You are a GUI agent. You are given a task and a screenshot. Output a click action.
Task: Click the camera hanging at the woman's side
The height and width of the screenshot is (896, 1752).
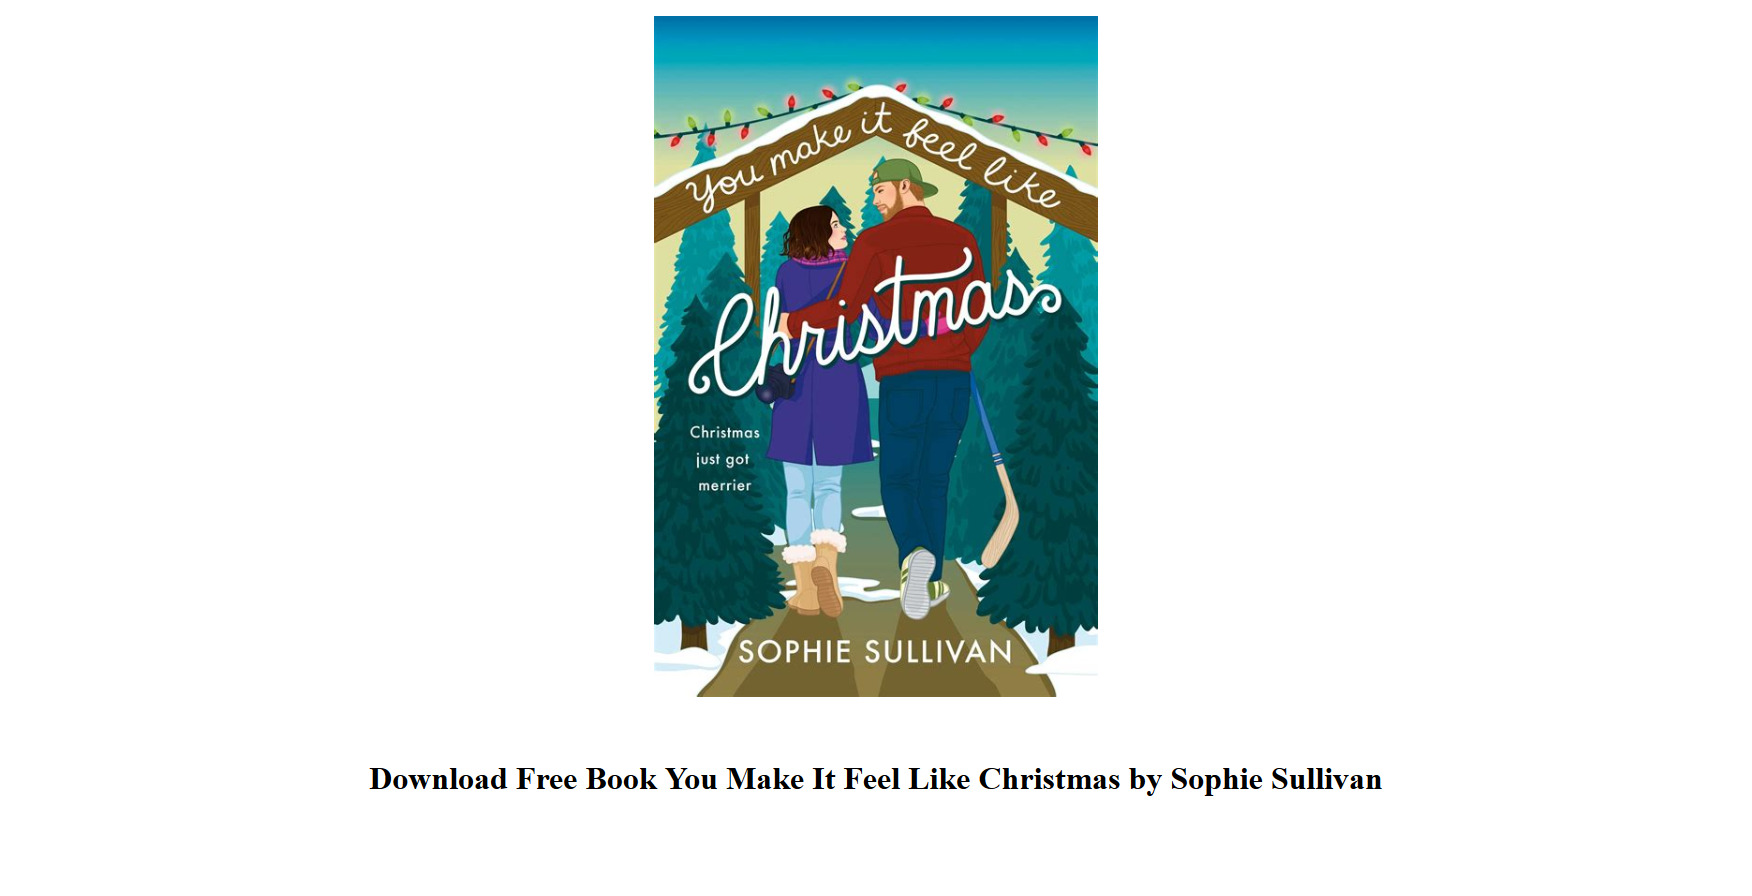(776, 387)
